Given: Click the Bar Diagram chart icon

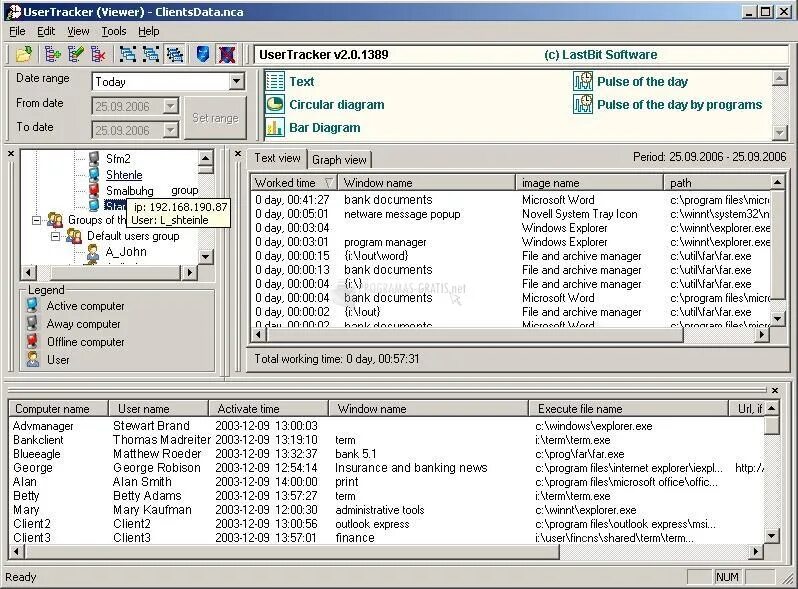Looking at the screenshot, I should coord(275,128).
